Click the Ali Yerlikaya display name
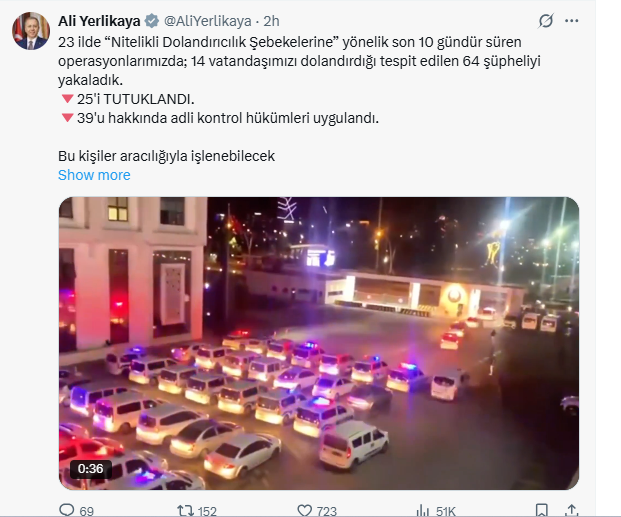The width and height of the screenshot is (621, 517). 99,21
